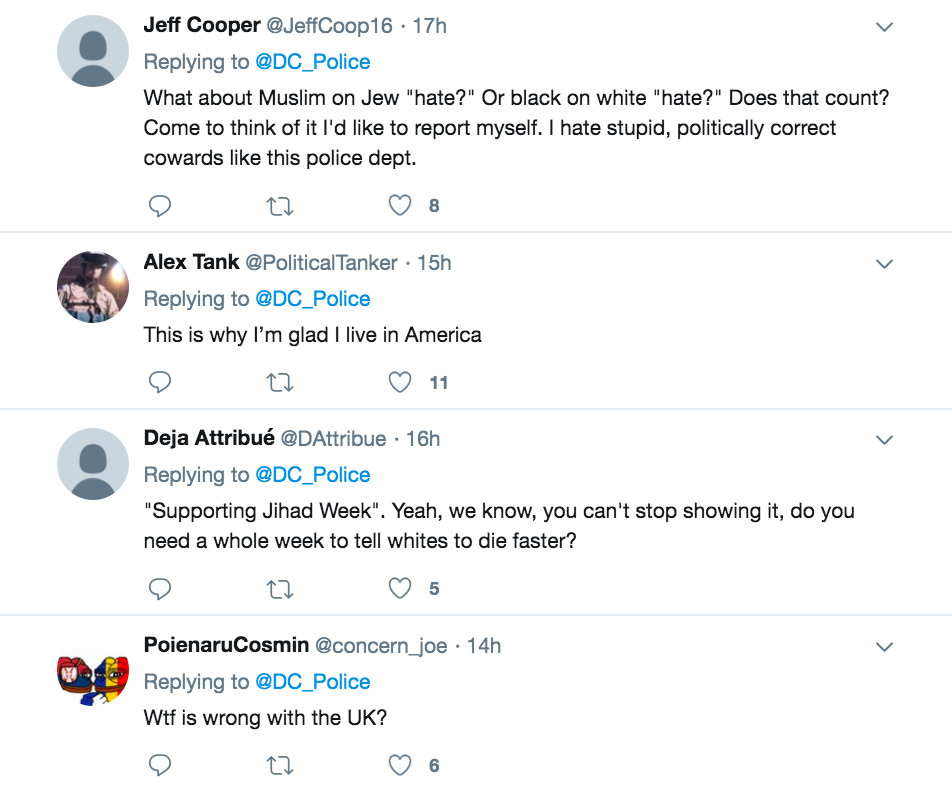Image resolution: width=952 pixels, height=789 pixels.
Task: Reply to Jeff Cooper's tweet
Action: [x=160, y=206]
